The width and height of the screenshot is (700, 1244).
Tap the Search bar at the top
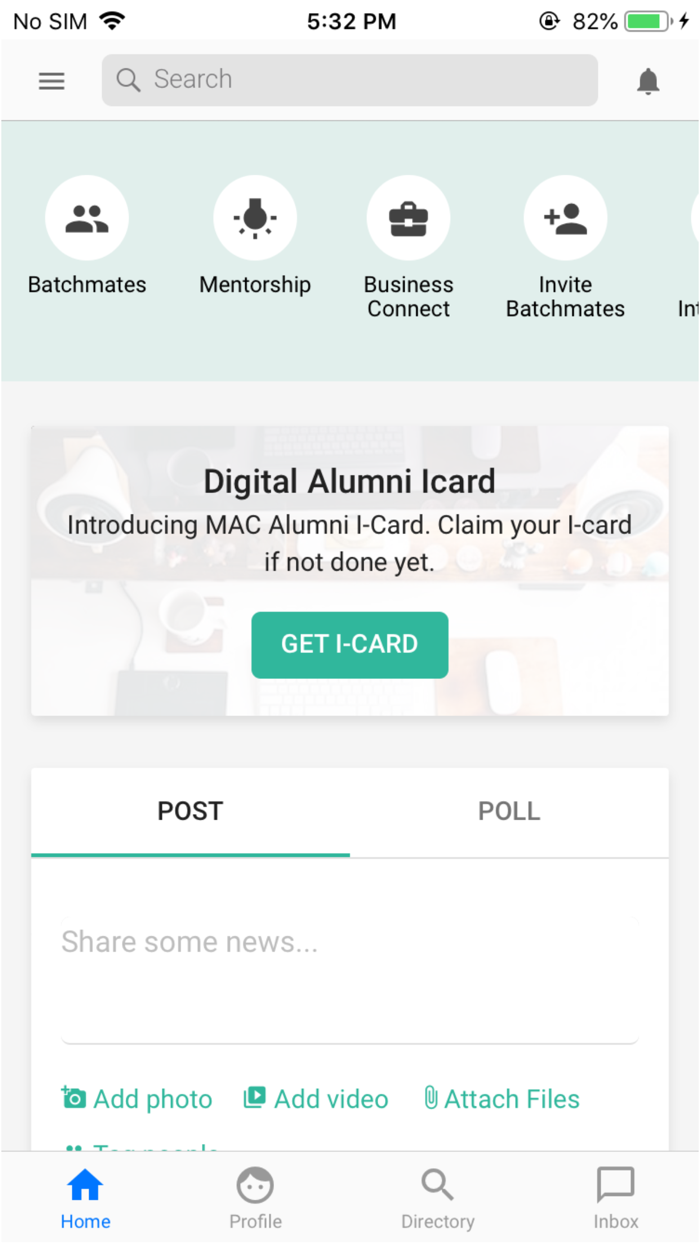point(349,81)
